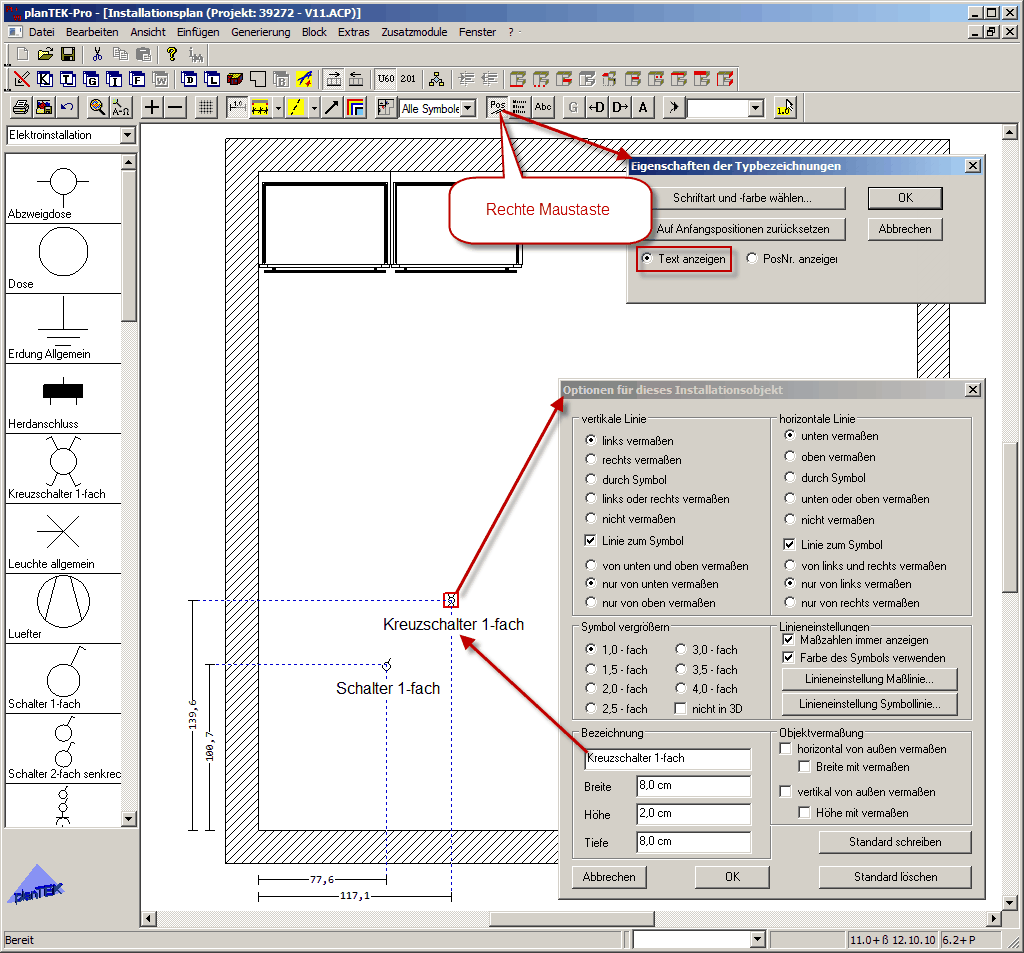Open the empty combo box in the toolbar
The height and width of the screenshot is (953, 1024).
(755, 108)
